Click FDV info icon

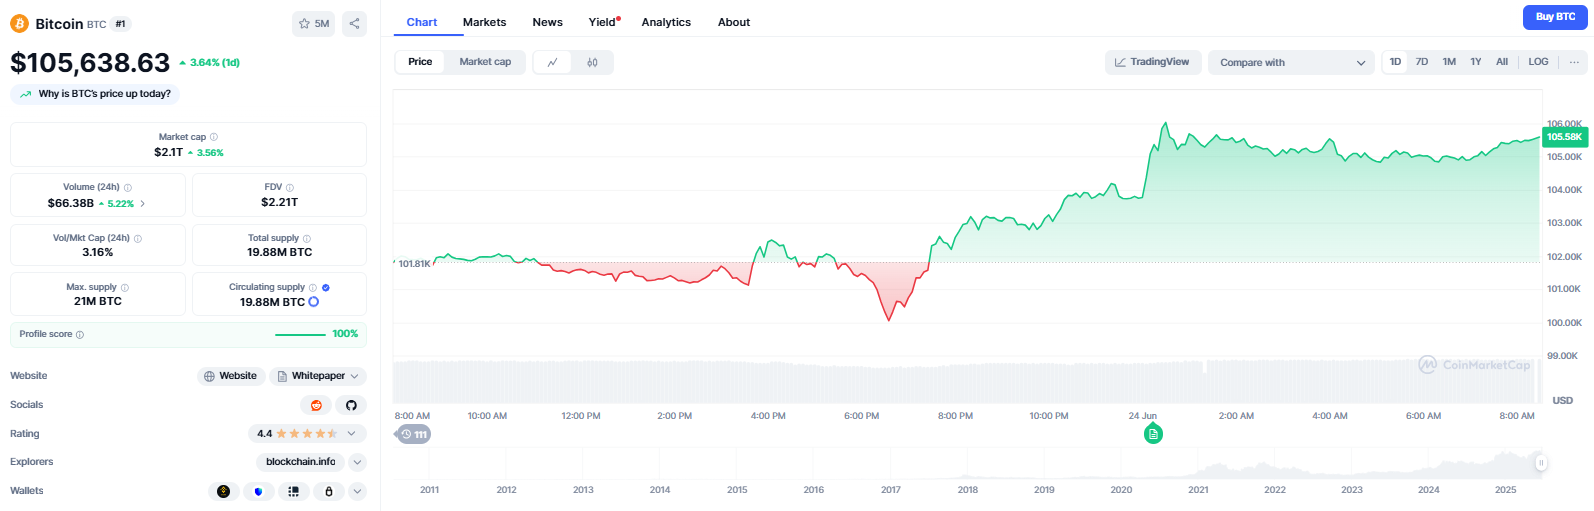click(290, 187)
